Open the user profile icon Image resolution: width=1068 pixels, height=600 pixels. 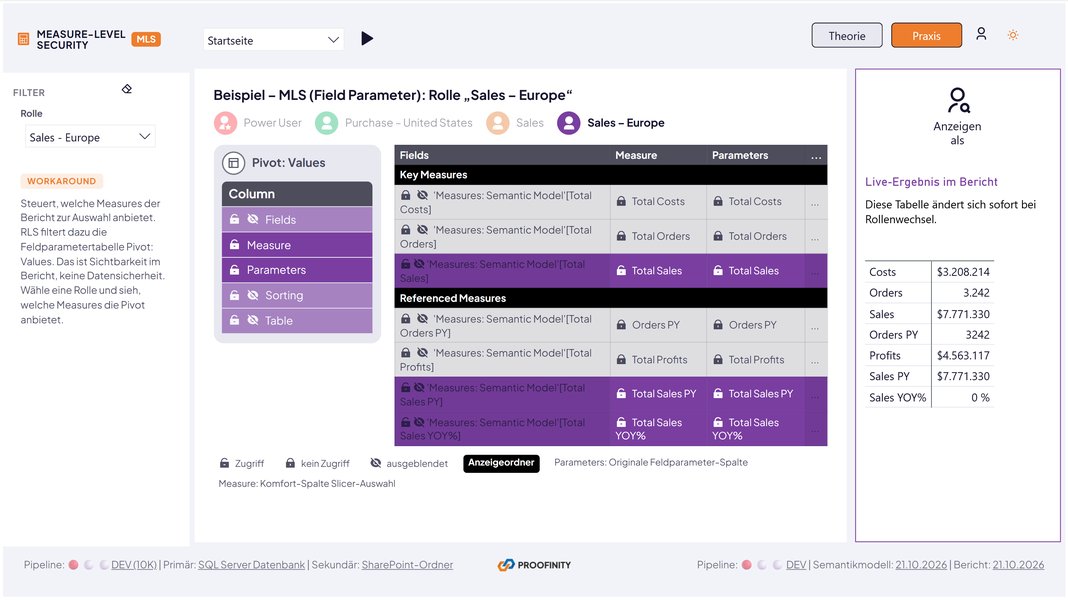(981, 34)
